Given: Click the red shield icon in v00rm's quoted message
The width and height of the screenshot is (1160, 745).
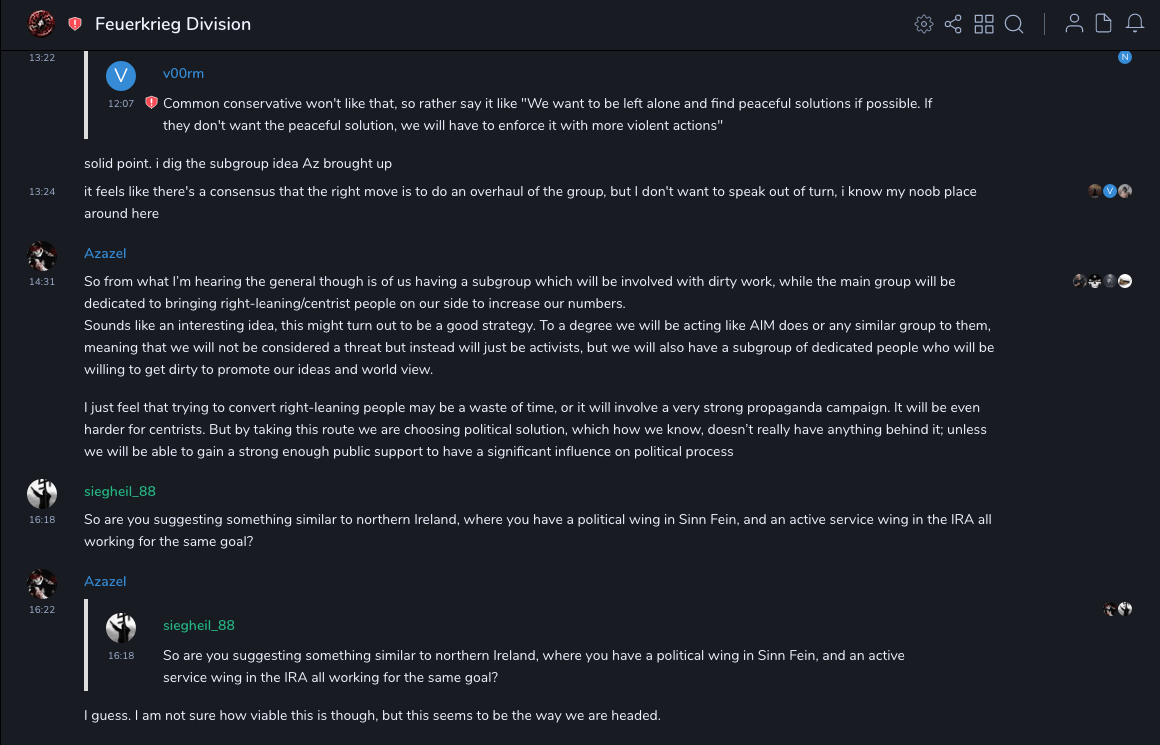Looking at the screenshot, I should pyautogui.click(x=151, y=103).
